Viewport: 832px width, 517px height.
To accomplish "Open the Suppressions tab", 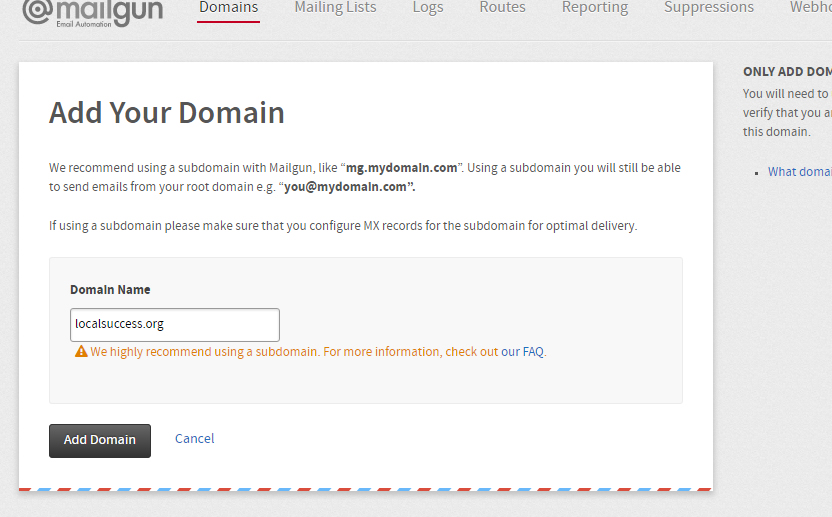I will pyautogui.click(x=709, y=8).
